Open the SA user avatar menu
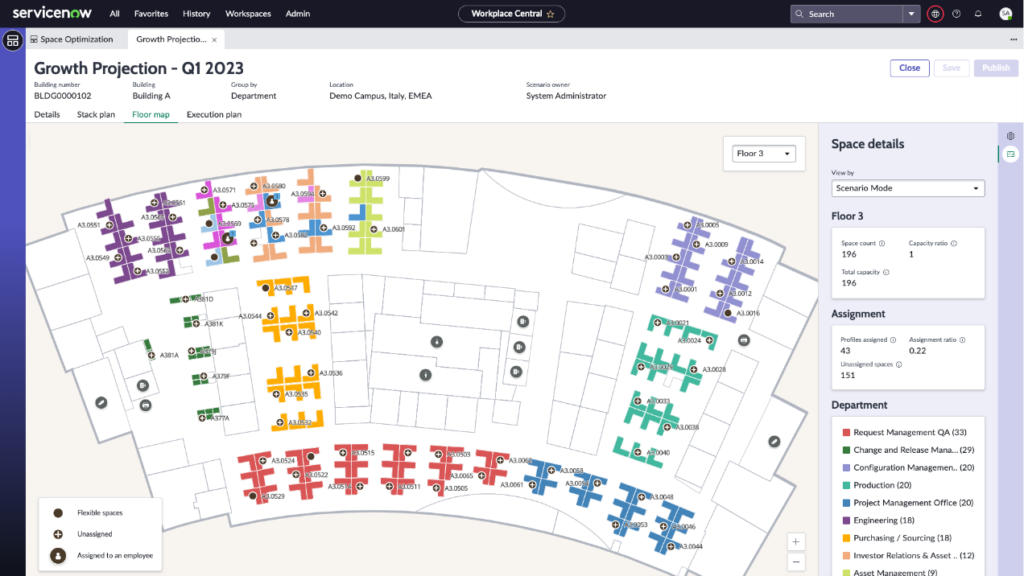 [1005, 13]
